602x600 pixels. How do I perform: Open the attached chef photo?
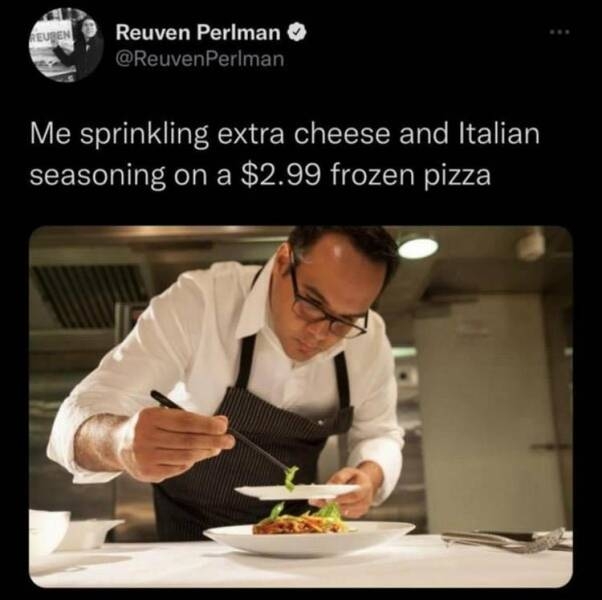point(301,406)
